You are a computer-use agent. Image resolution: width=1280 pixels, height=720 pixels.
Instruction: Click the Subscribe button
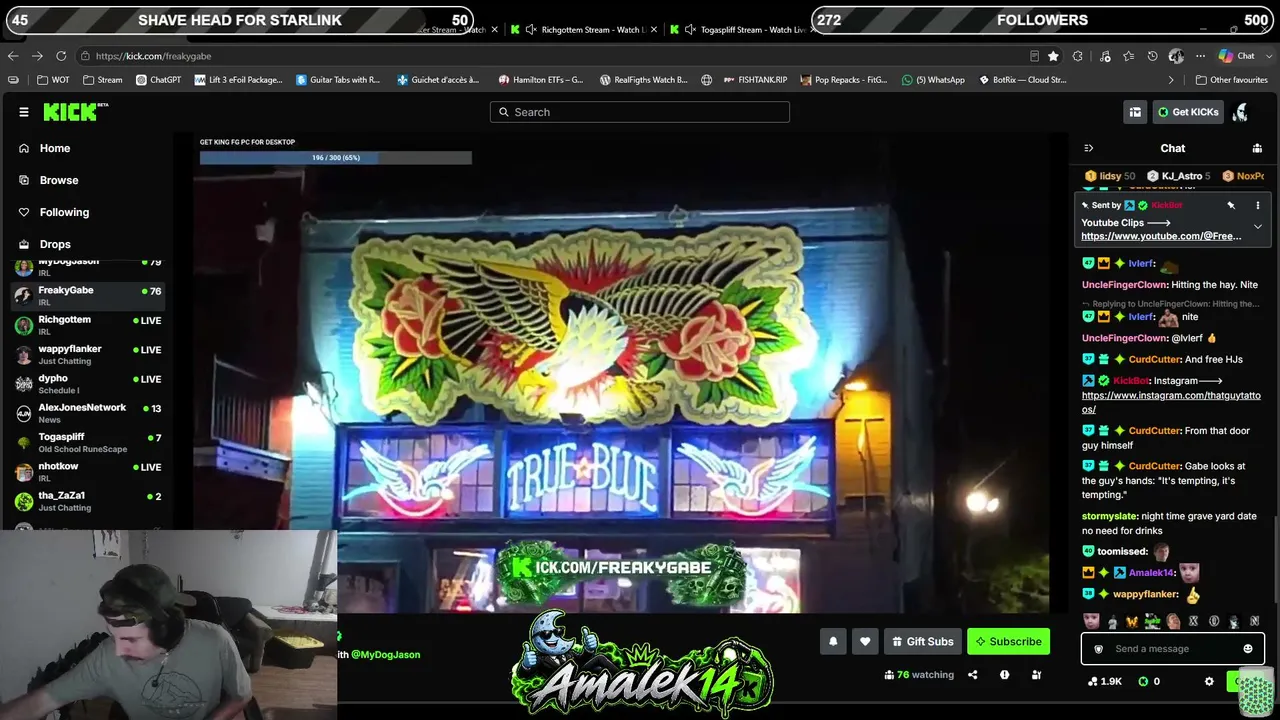pos(1008,642)
